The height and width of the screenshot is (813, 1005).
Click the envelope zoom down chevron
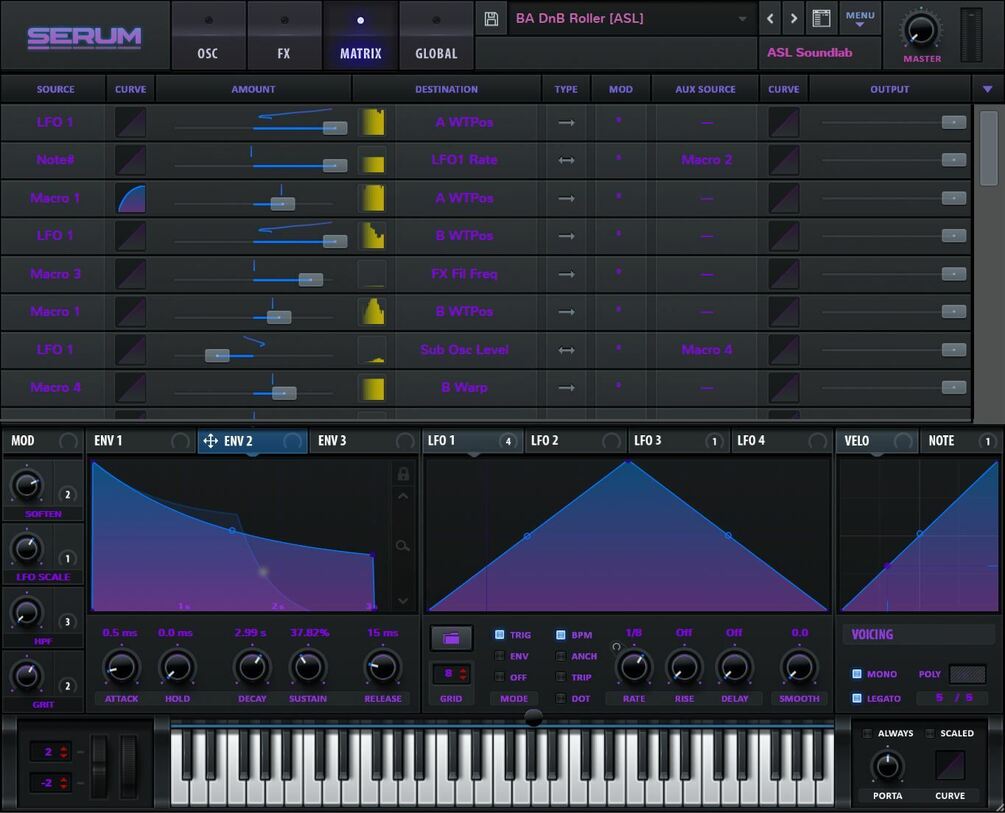(x=403, y=601)
